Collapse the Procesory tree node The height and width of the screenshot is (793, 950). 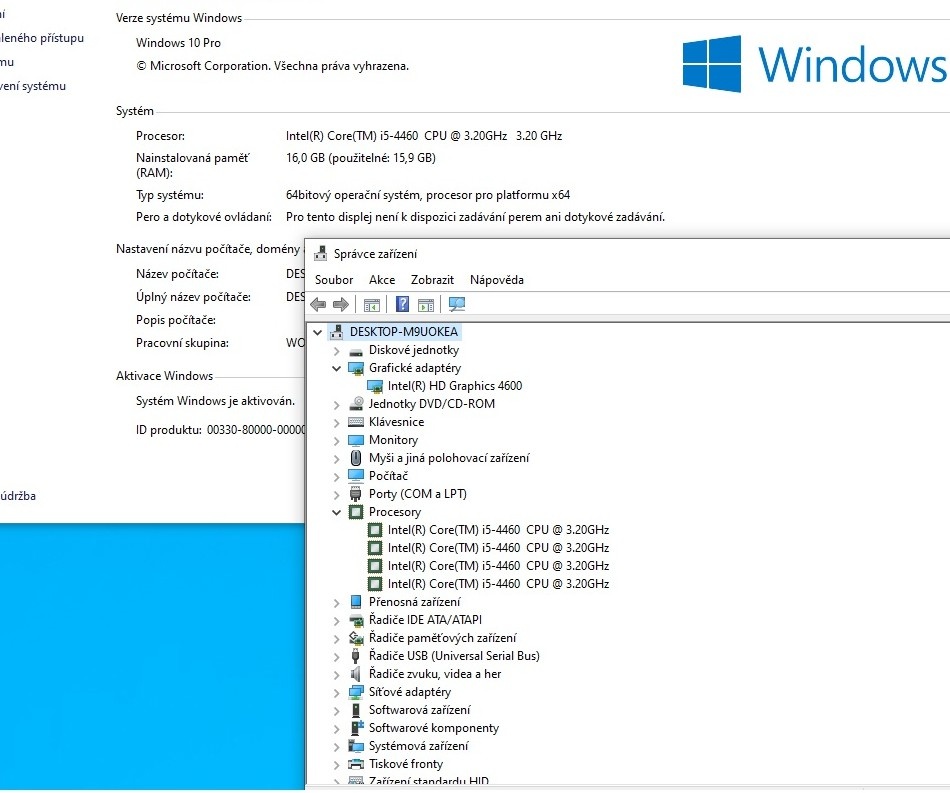coord(337,512)
